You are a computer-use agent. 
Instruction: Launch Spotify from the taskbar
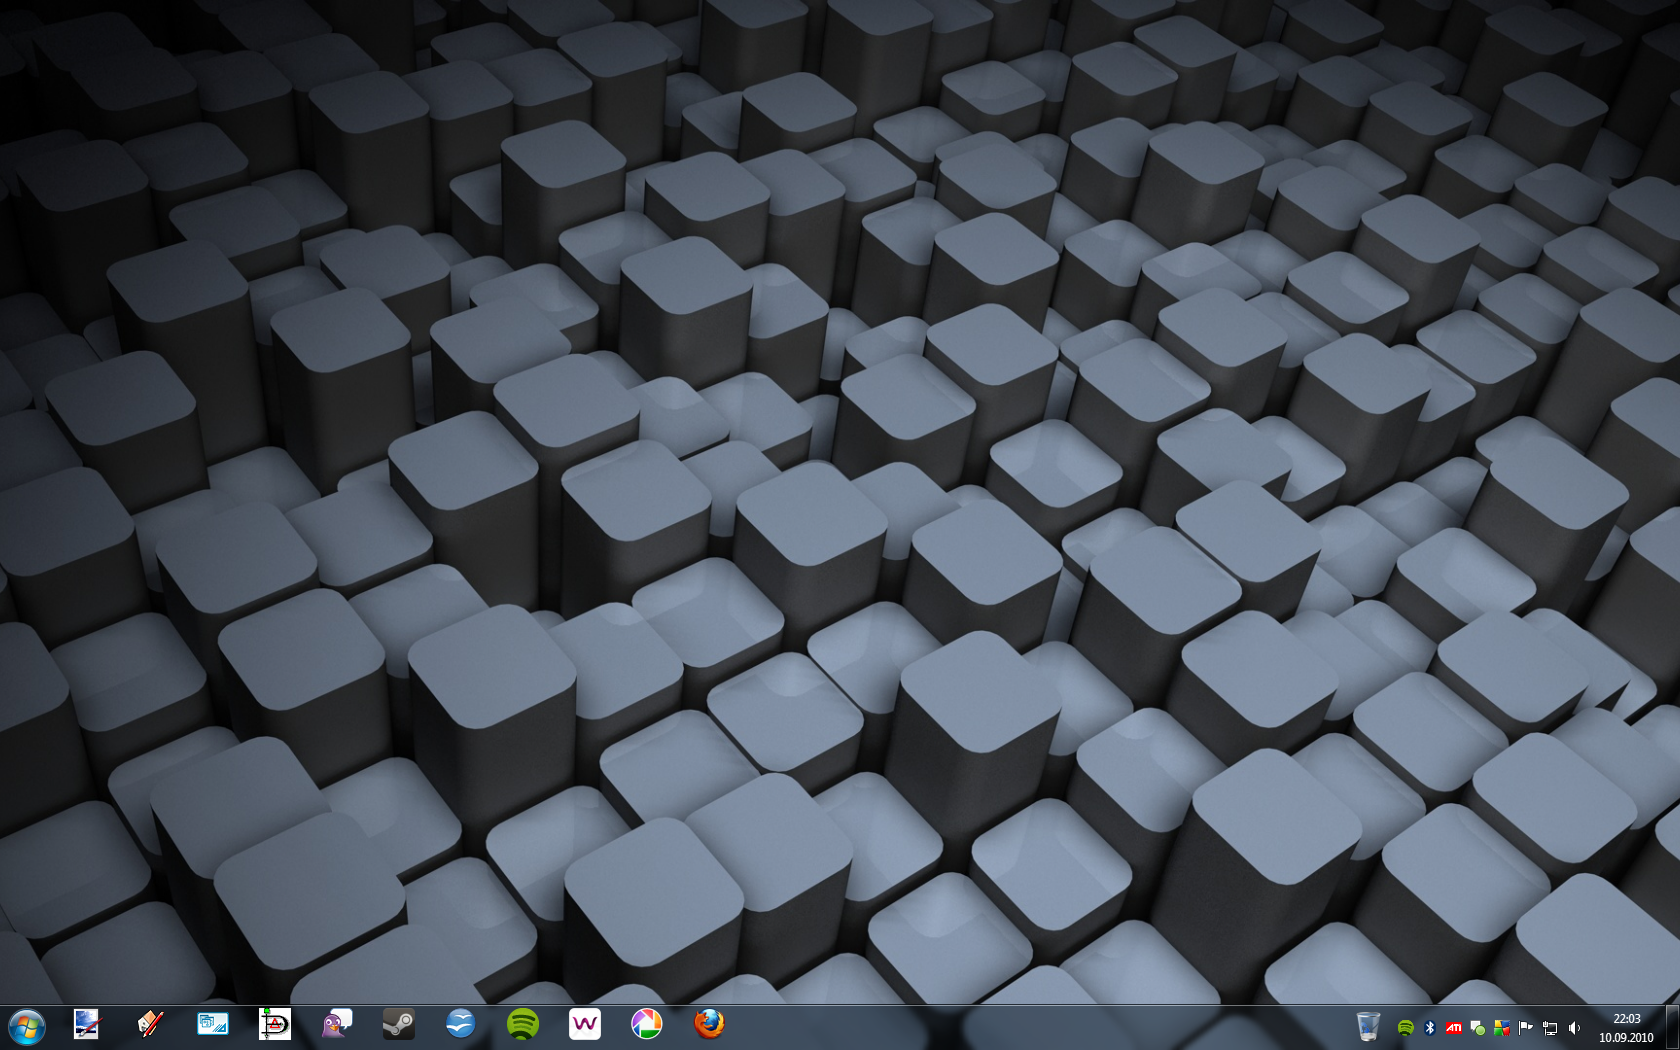523,1024
